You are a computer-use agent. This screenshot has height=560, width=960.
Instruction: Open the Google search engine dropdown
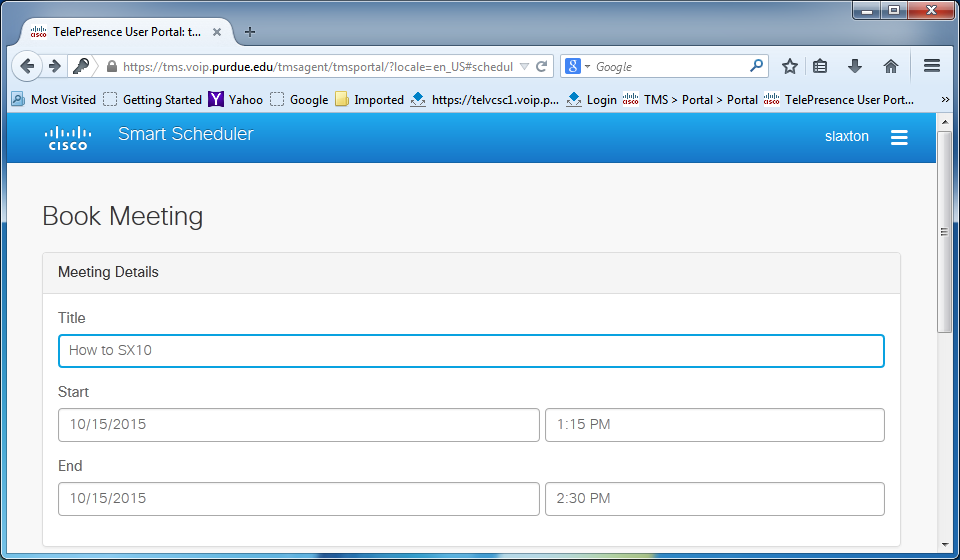578,66
